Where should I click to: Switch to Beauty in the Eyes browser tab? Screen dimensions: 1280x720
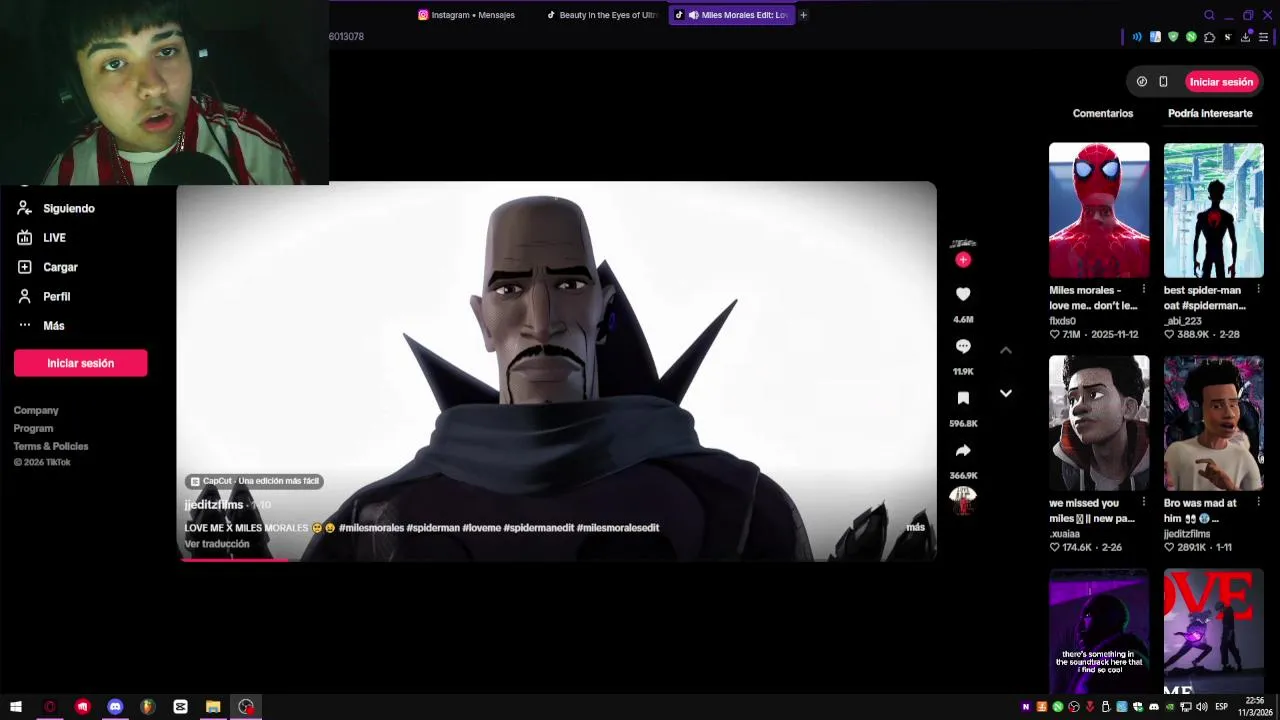point(603,15)
